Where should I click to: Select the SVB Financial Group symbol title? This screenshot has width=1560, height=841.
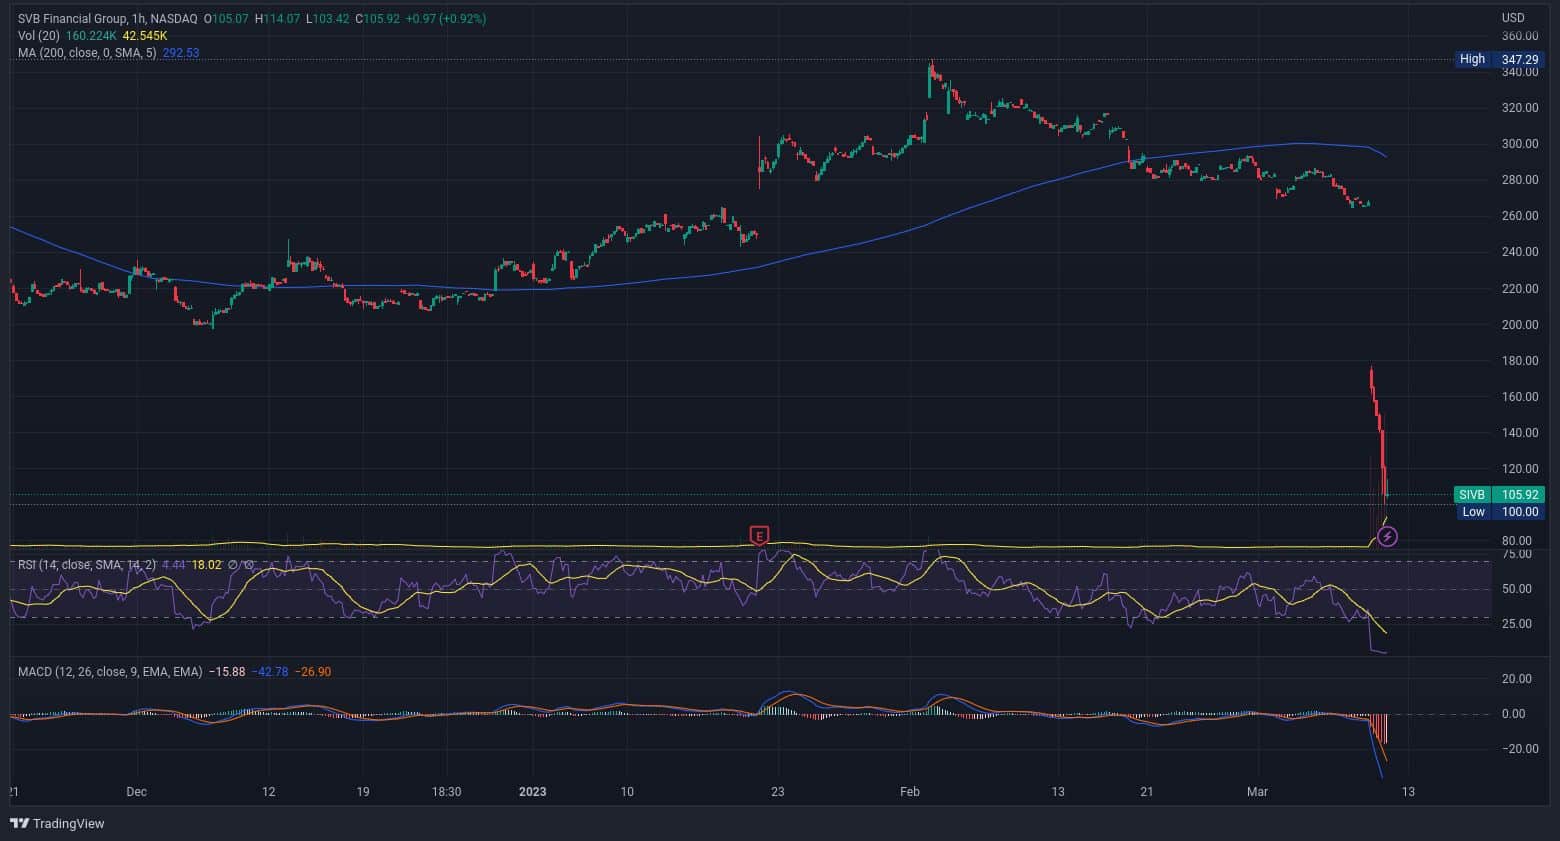tap(106, 19)
